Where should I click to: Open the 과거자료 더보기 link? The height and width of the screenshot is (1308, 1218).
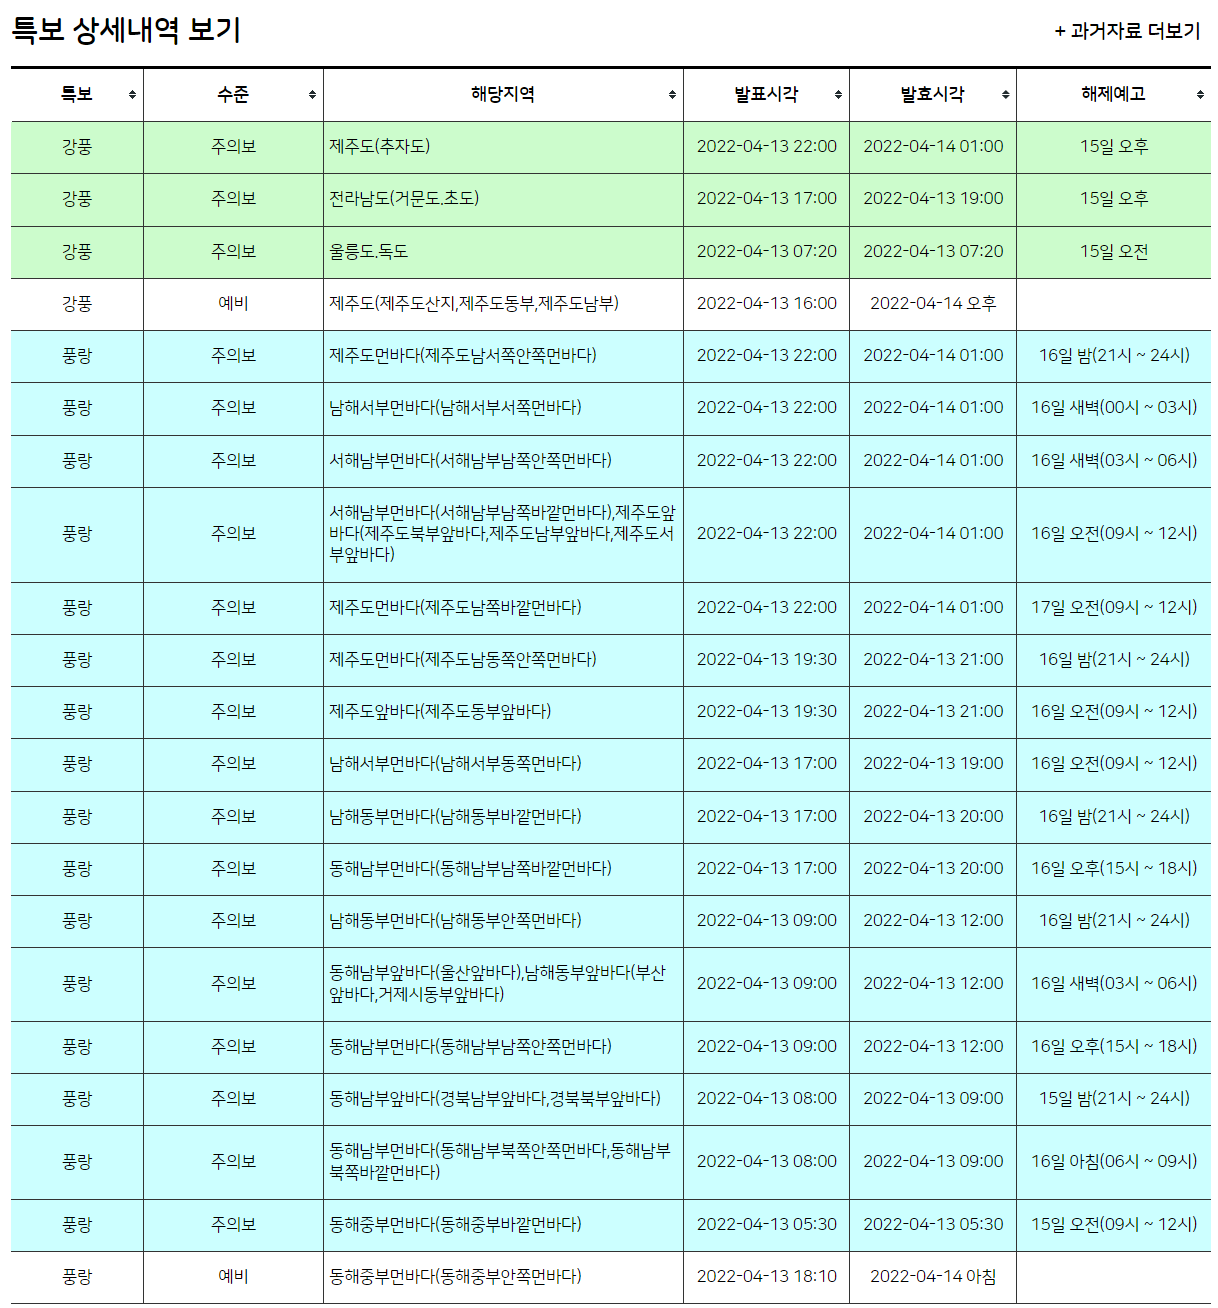[1127, 31]
